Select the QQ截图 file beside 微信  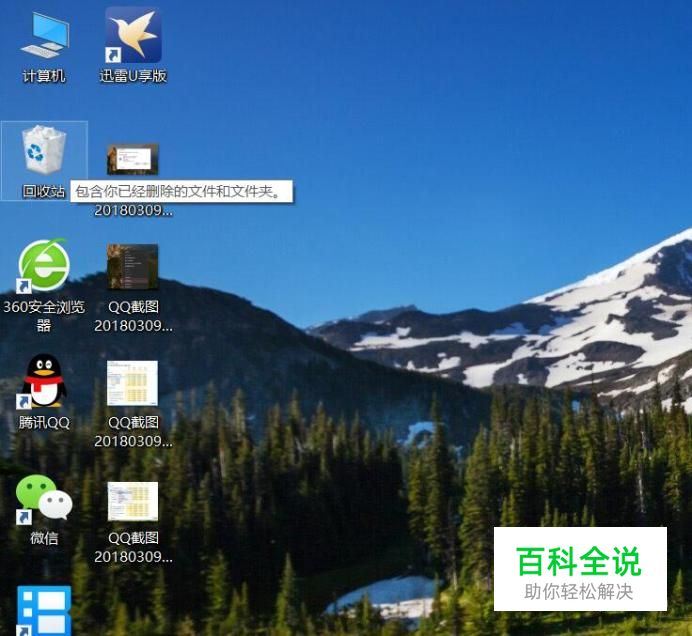tap(132, 501)
